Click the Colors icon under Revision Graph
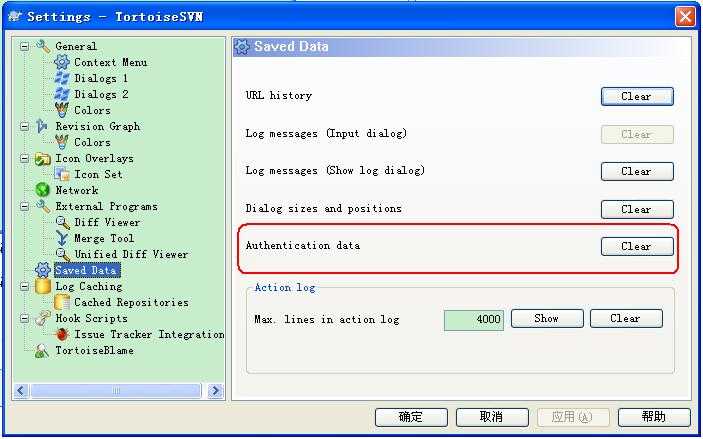Image resolution: width=703 pixels, height=439 pixels. [x=62, y=142]
